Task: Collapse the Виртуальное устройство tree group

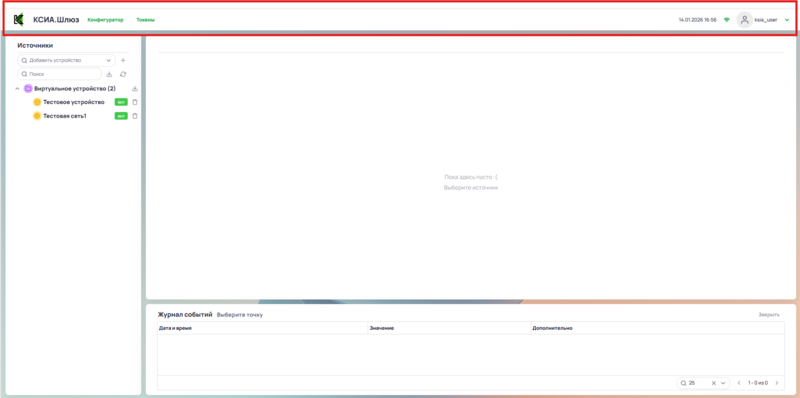Action: click(x=17, y=88)
